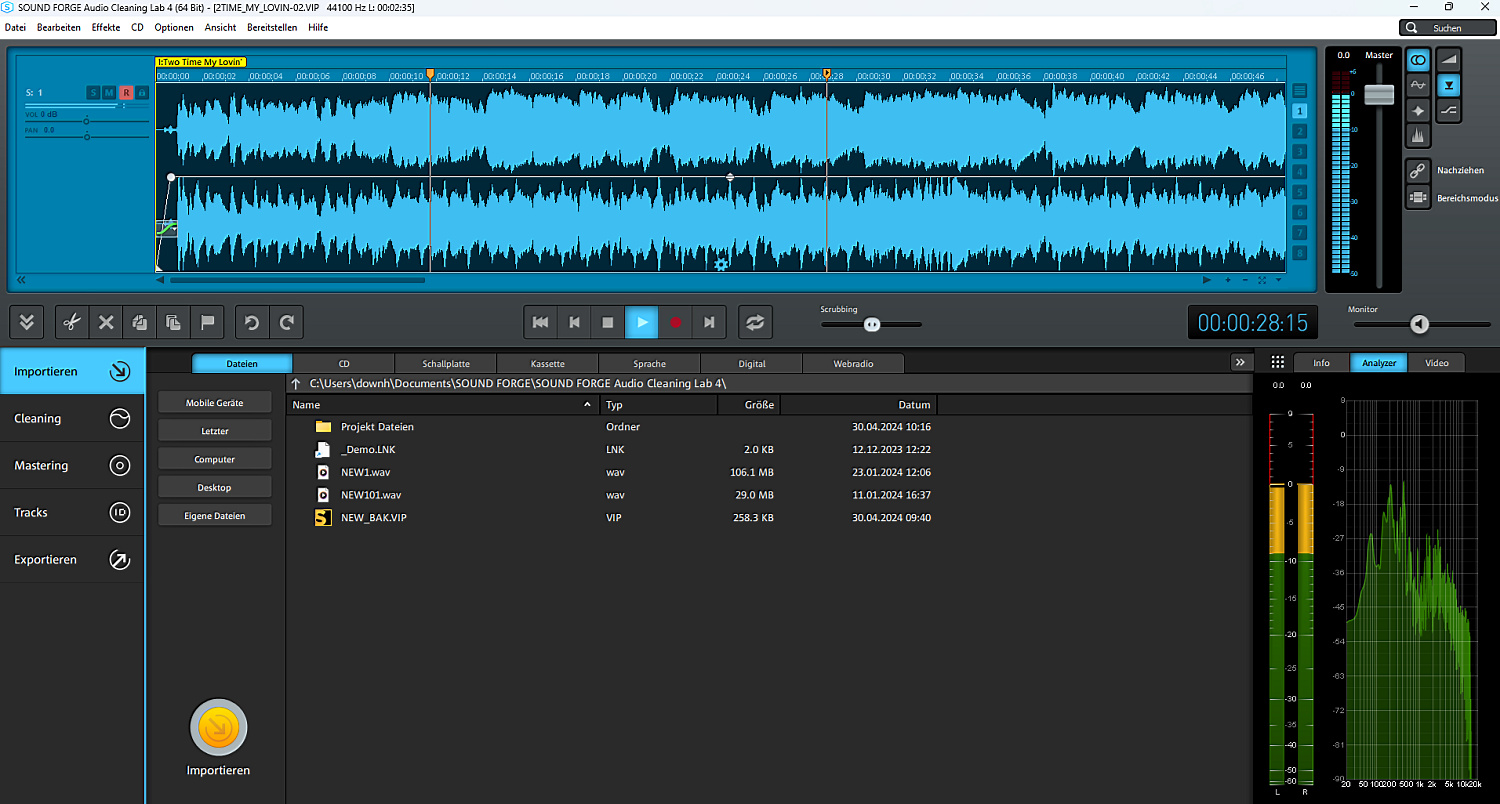This screenshot has height=804, width=1500.
Task: Toggle the track lock icon
Action: tap(142, 93)
